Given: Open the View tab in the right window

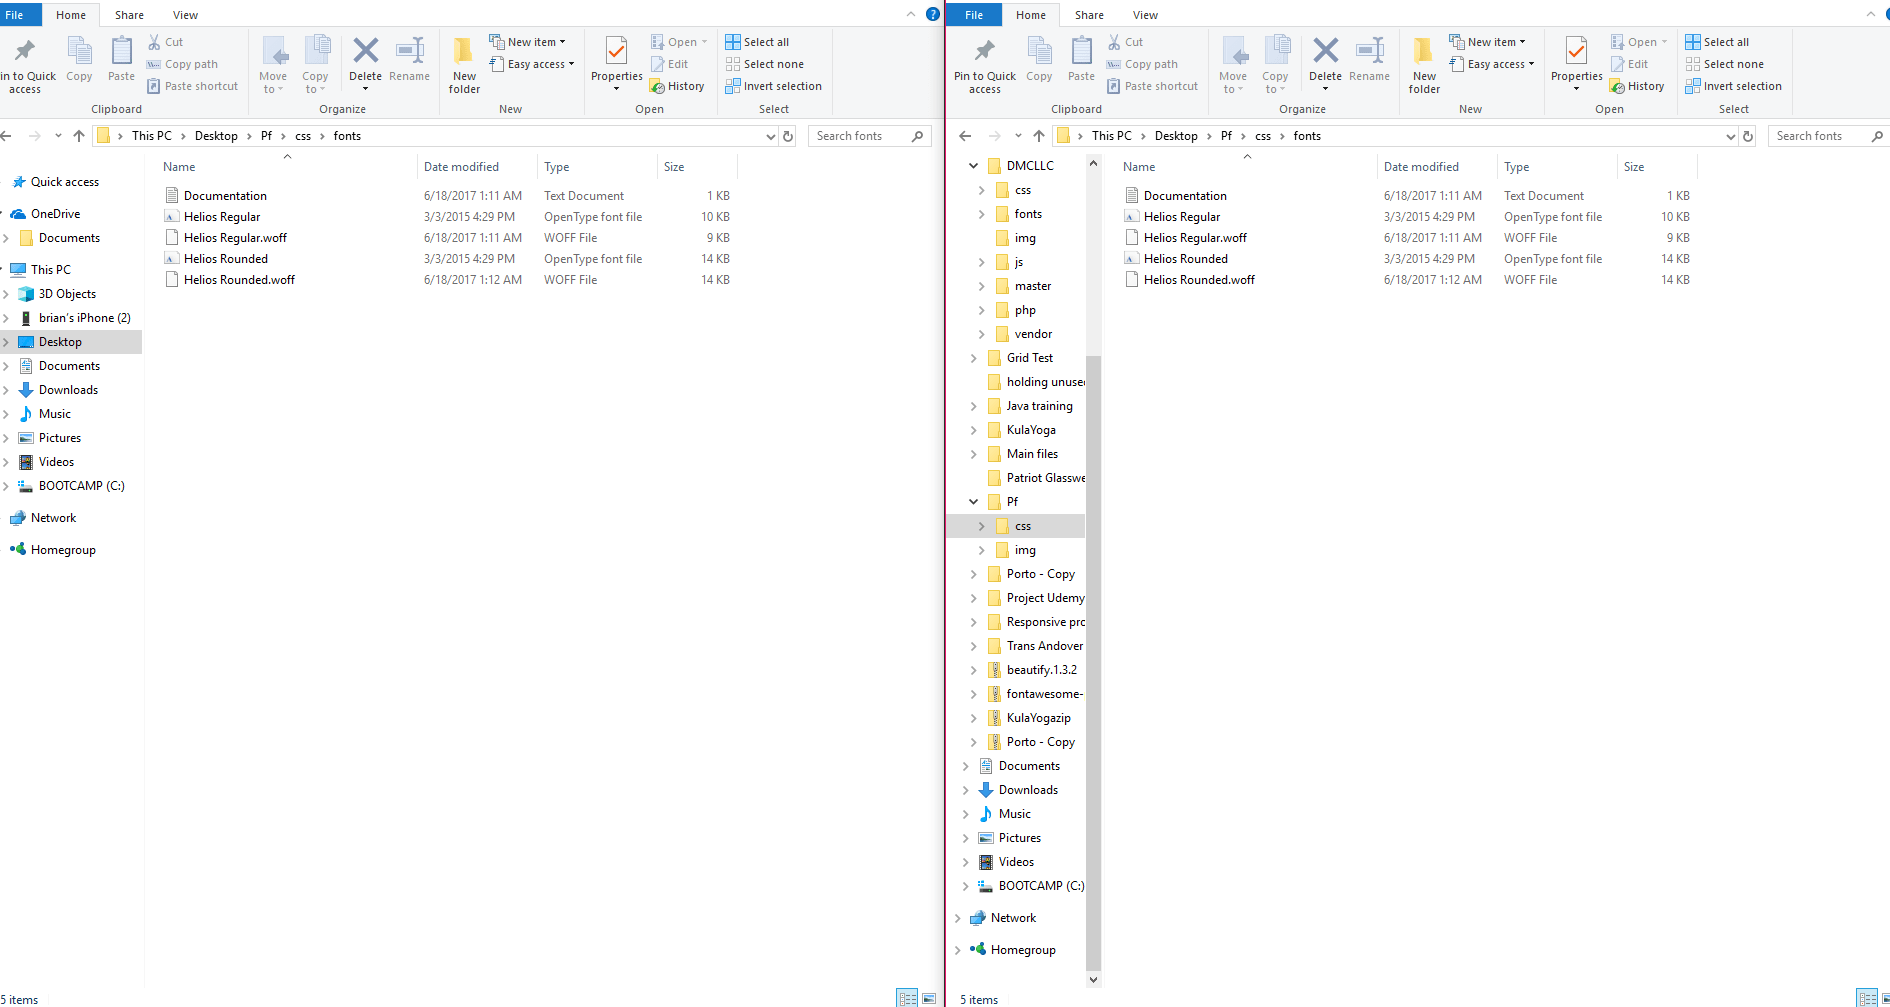Looking at the screenshot, I should [x=1145, y=15].
